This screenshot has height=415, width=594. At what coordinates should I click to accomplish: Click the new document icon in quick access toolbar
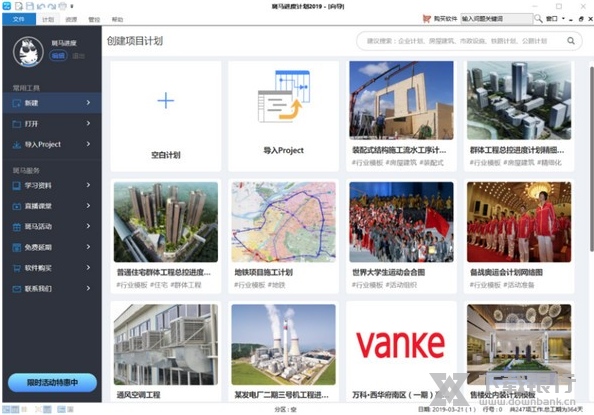[x=19, y=6]
